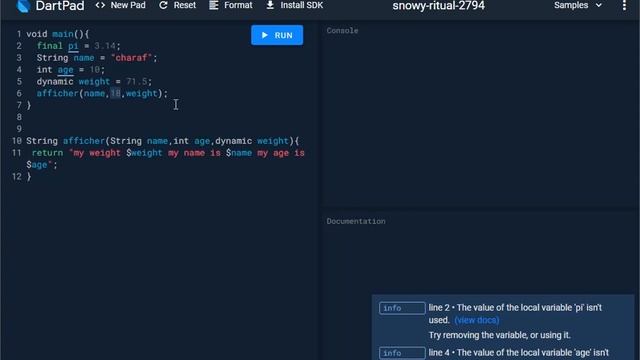640x360 pixels.
Task: Click the line 4 unused 'age' message
Action: pyautogui.click(x=518, y=353)
